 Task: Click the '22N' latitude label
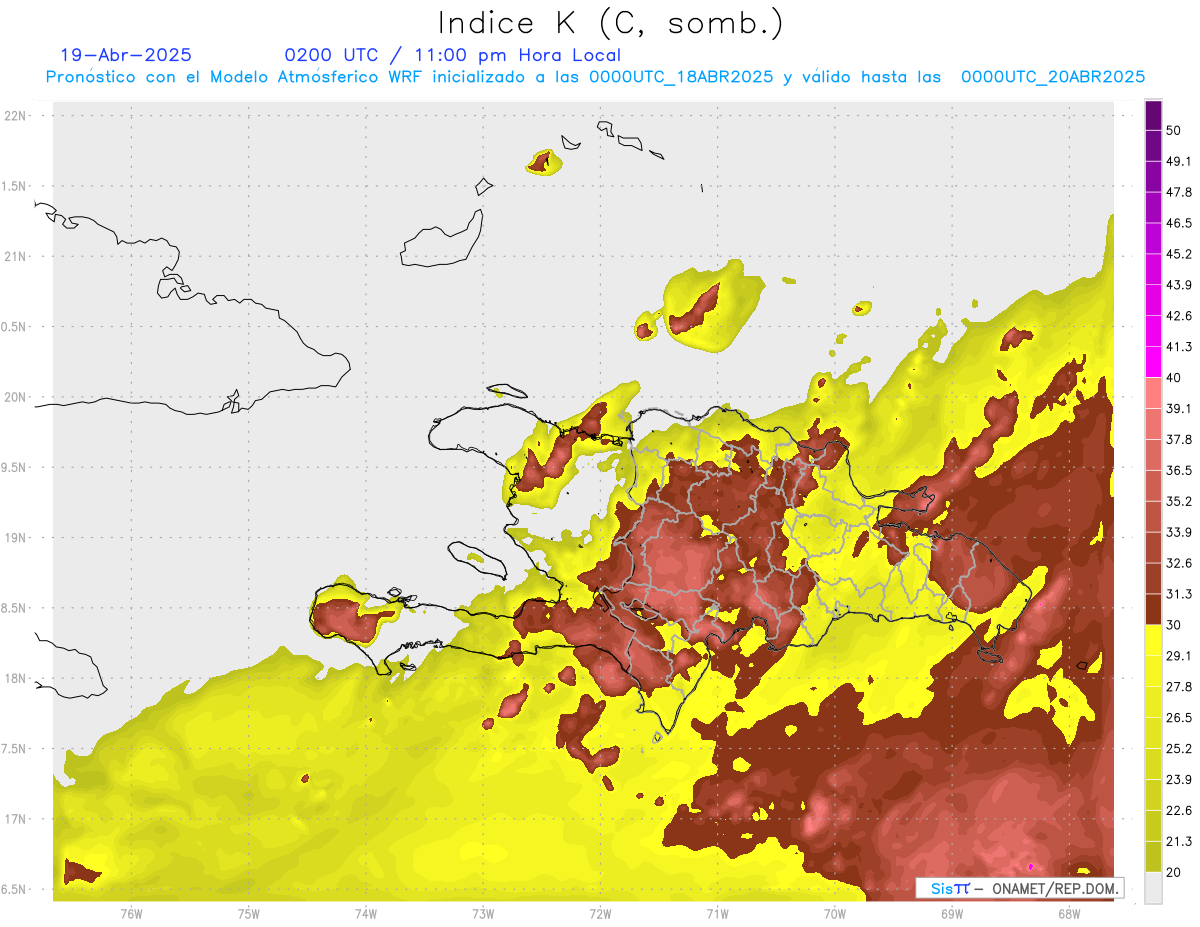point(15,116)
